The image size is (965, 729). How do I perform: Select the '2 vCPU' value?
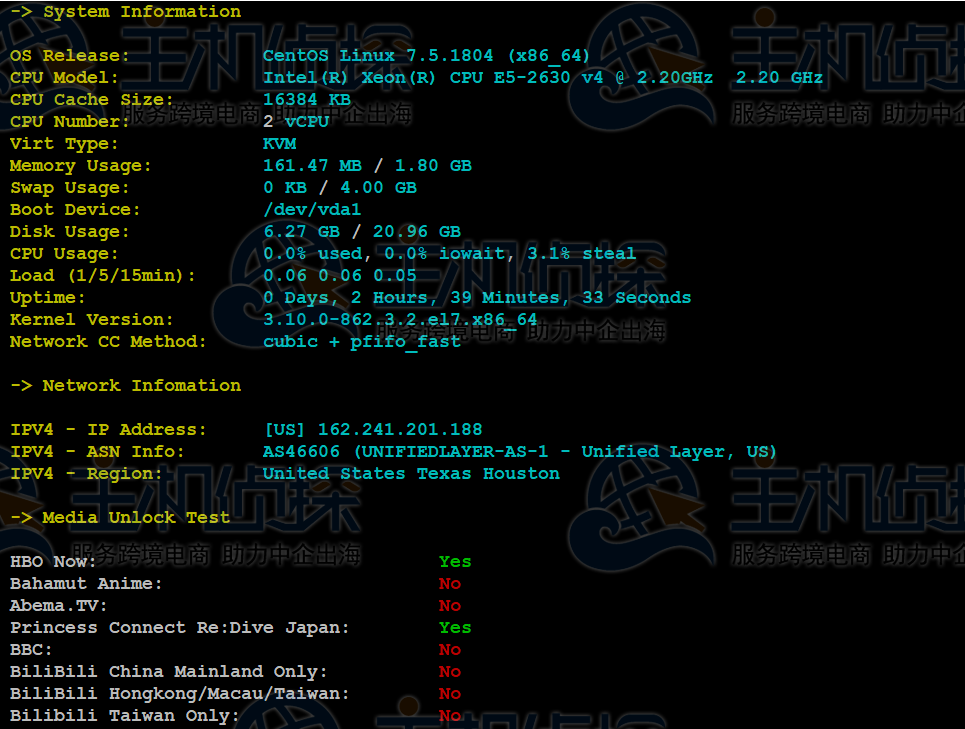pos(296,122)
